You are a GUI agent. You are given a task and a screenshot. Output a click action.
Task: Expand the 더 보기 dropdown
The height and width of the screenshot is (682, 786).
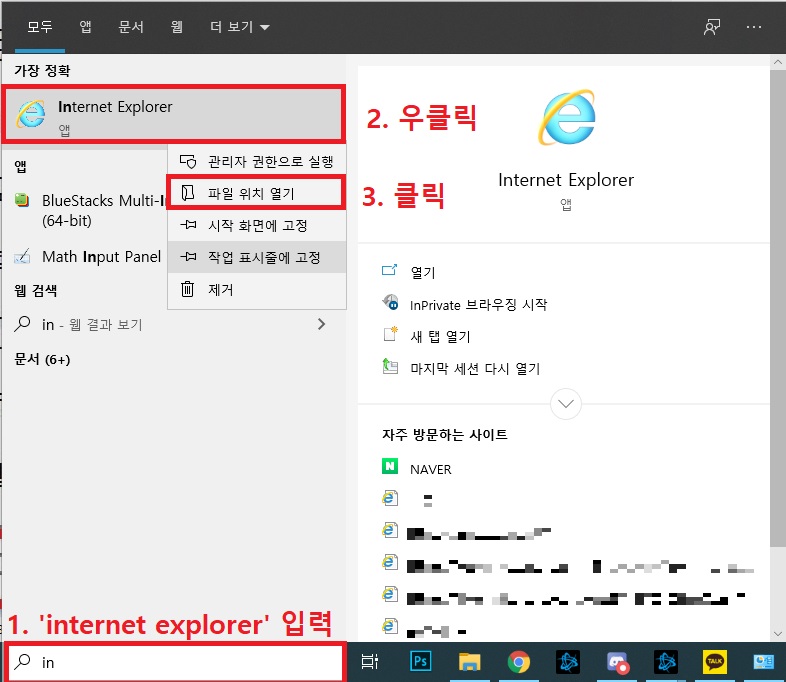click(x=240, y=27)
